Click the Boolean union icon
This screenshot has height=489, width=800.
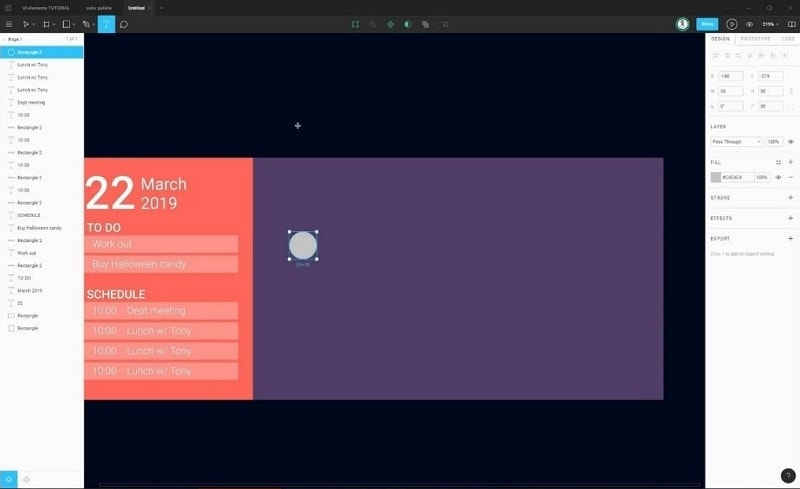[x=426, y=24]
